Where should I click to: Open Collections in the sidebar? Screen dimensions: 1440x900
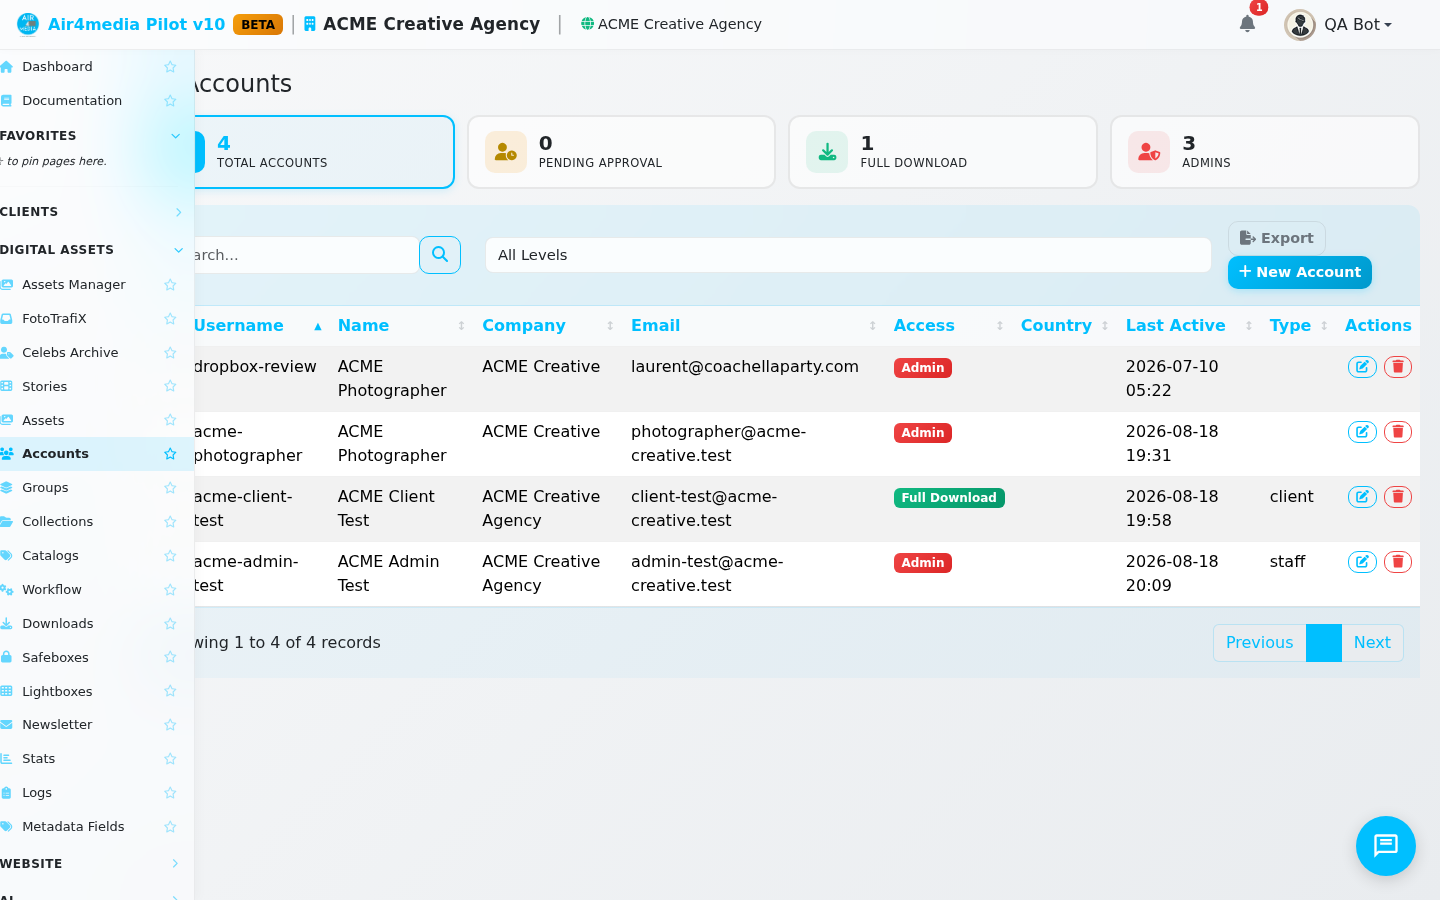click(x=57, y=522)
